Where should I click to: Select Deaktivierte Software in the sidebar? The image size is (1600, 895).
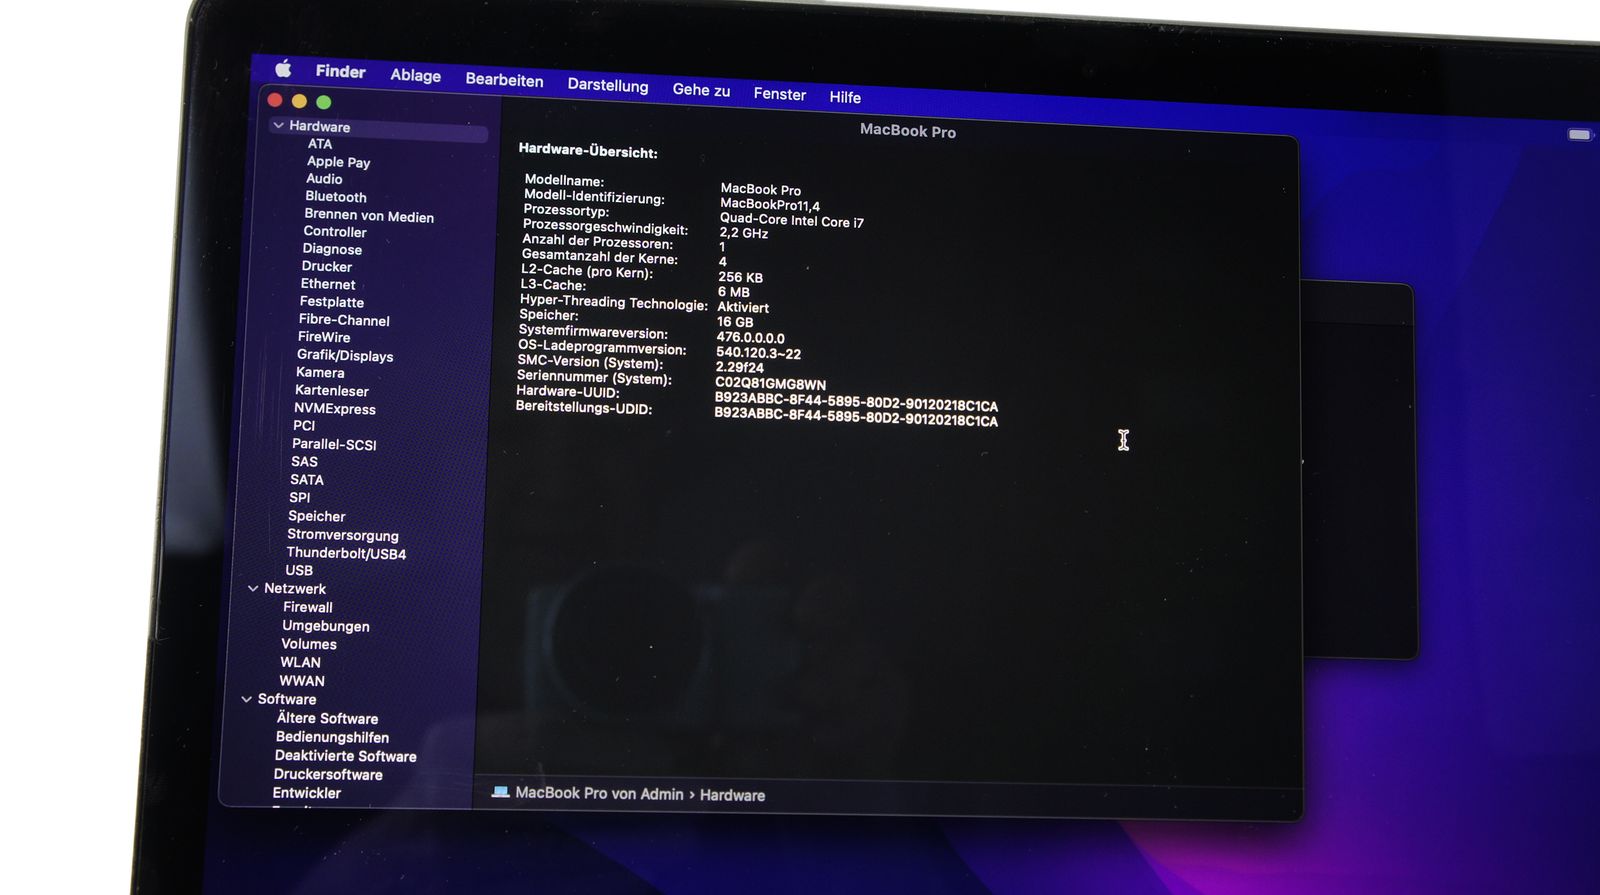(345, 756)
